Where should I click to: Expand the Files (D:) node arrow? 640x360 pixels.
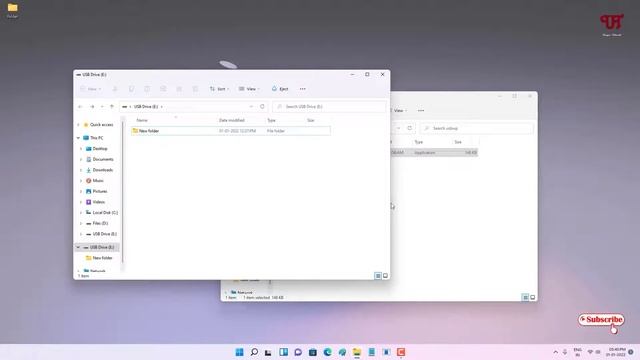(x=81, y=223)
